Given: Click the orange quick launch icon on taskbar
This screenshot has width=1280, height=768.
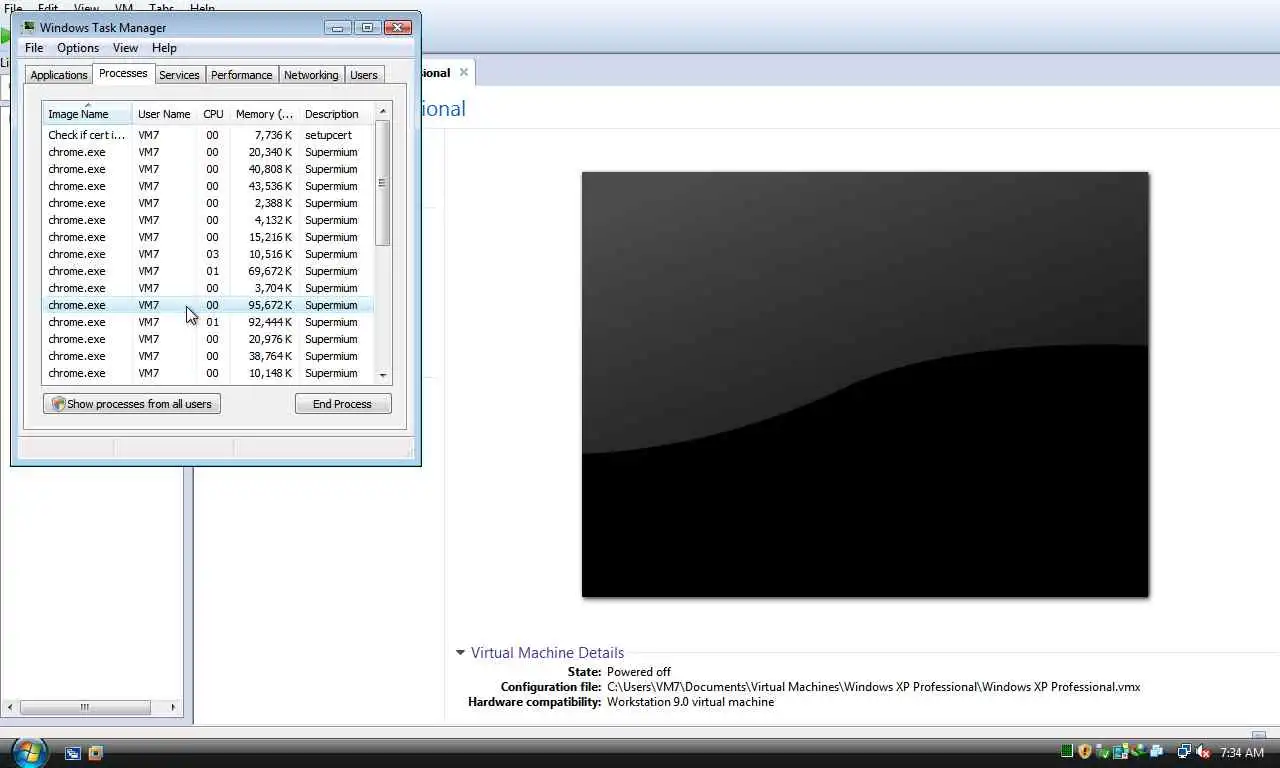Looking at the screenshot, I should (95, 753).
